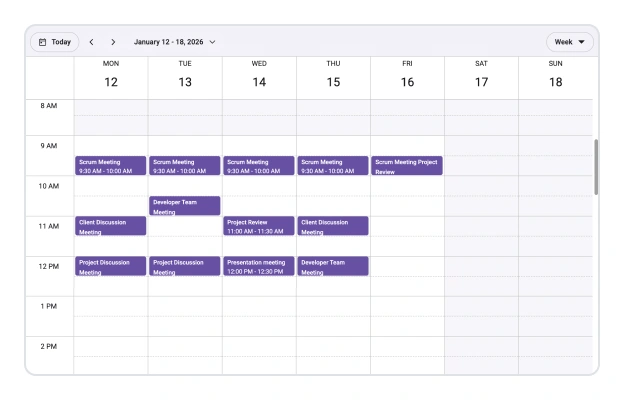Viewport: 624px width, 400px height.
Task: Open Thursday's Developer Team Meeting event
Action: coord(333,266)
